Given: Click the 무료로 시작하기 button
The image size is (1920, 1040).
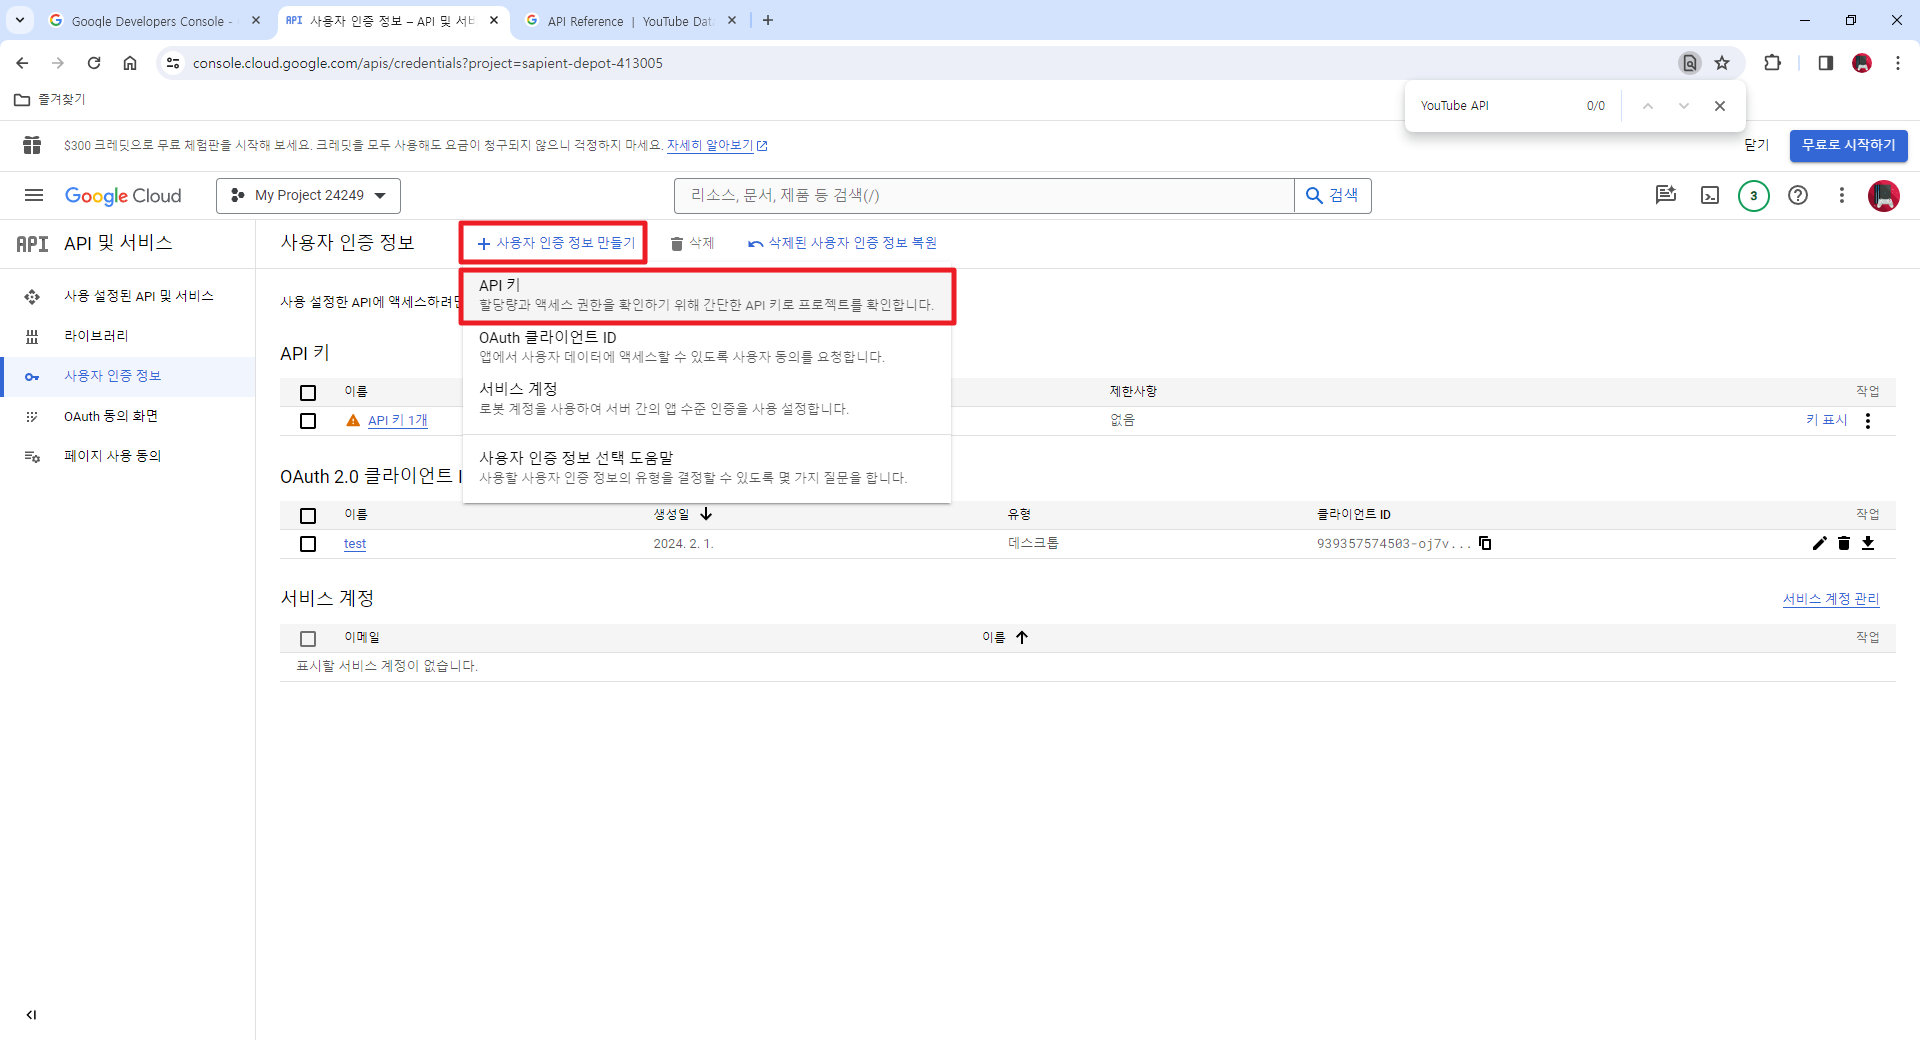Looking at the screenshot, I should 1849,145.
